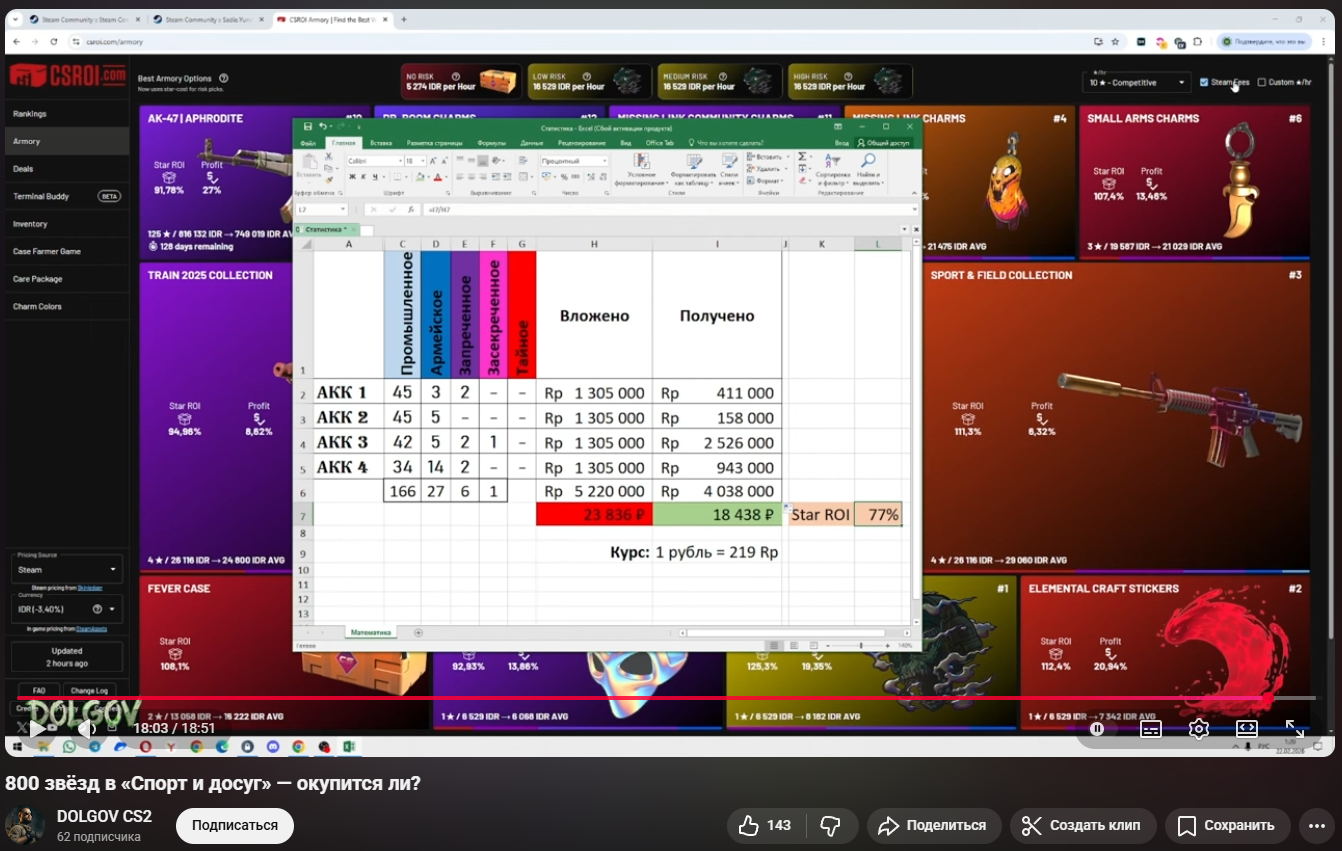Viewport: 1342px width, 851px height.
Task: Open video player settings gear
Action: [x=1199, y=729]
